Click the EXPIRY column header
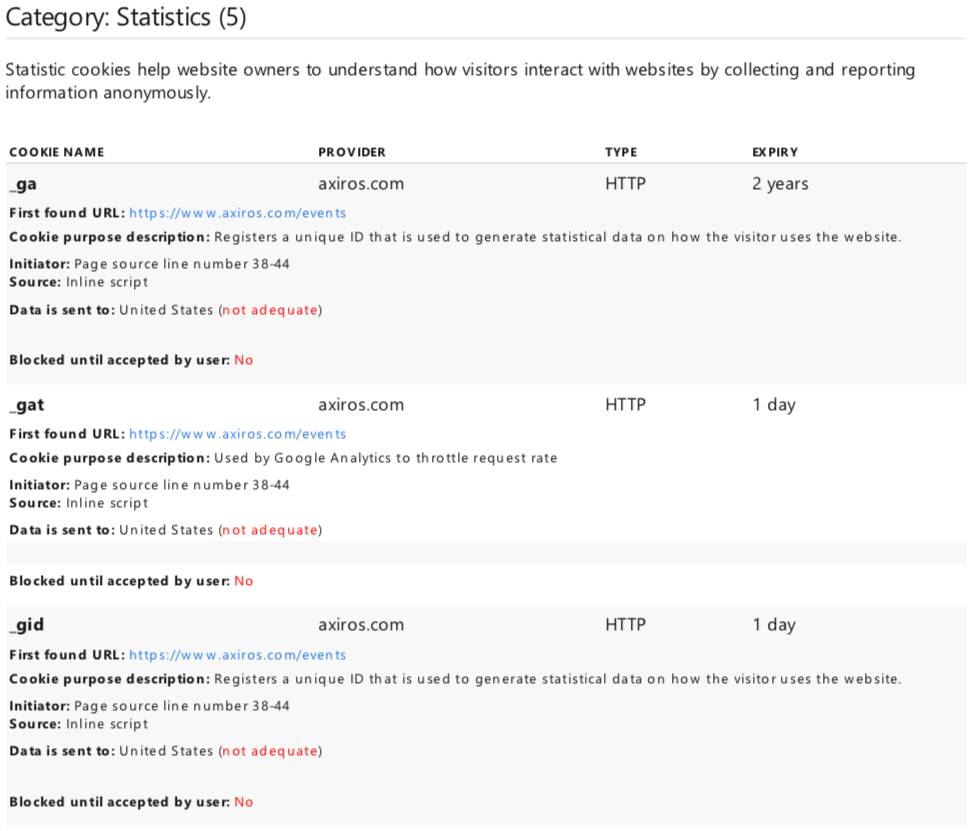Viewport: 974px width, 831px height. pyautogui.click(x=775, y=152)
